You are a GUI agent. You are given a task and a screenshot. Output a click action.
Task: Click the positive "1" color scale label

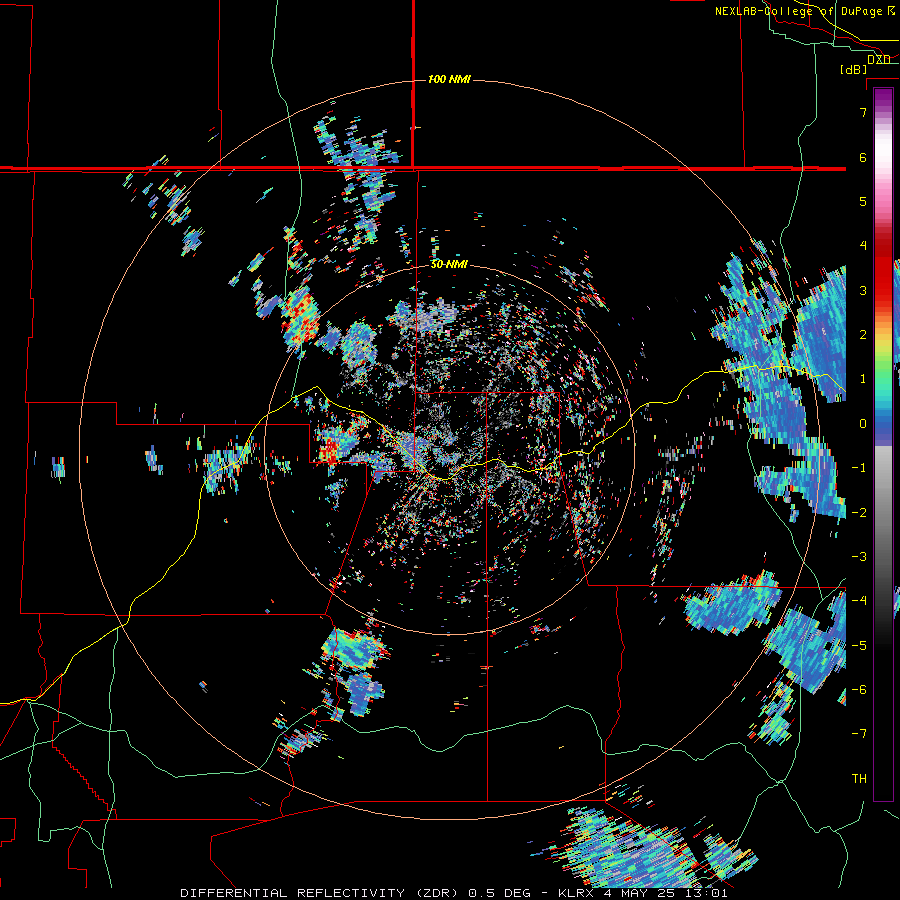pos(863,379)
